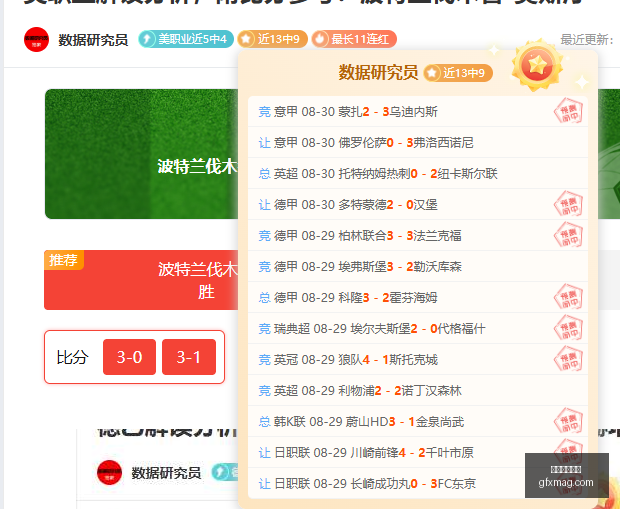Click the 近13中9 badge inside the popup header
620x509 pixels.
(x=458, y=73)
